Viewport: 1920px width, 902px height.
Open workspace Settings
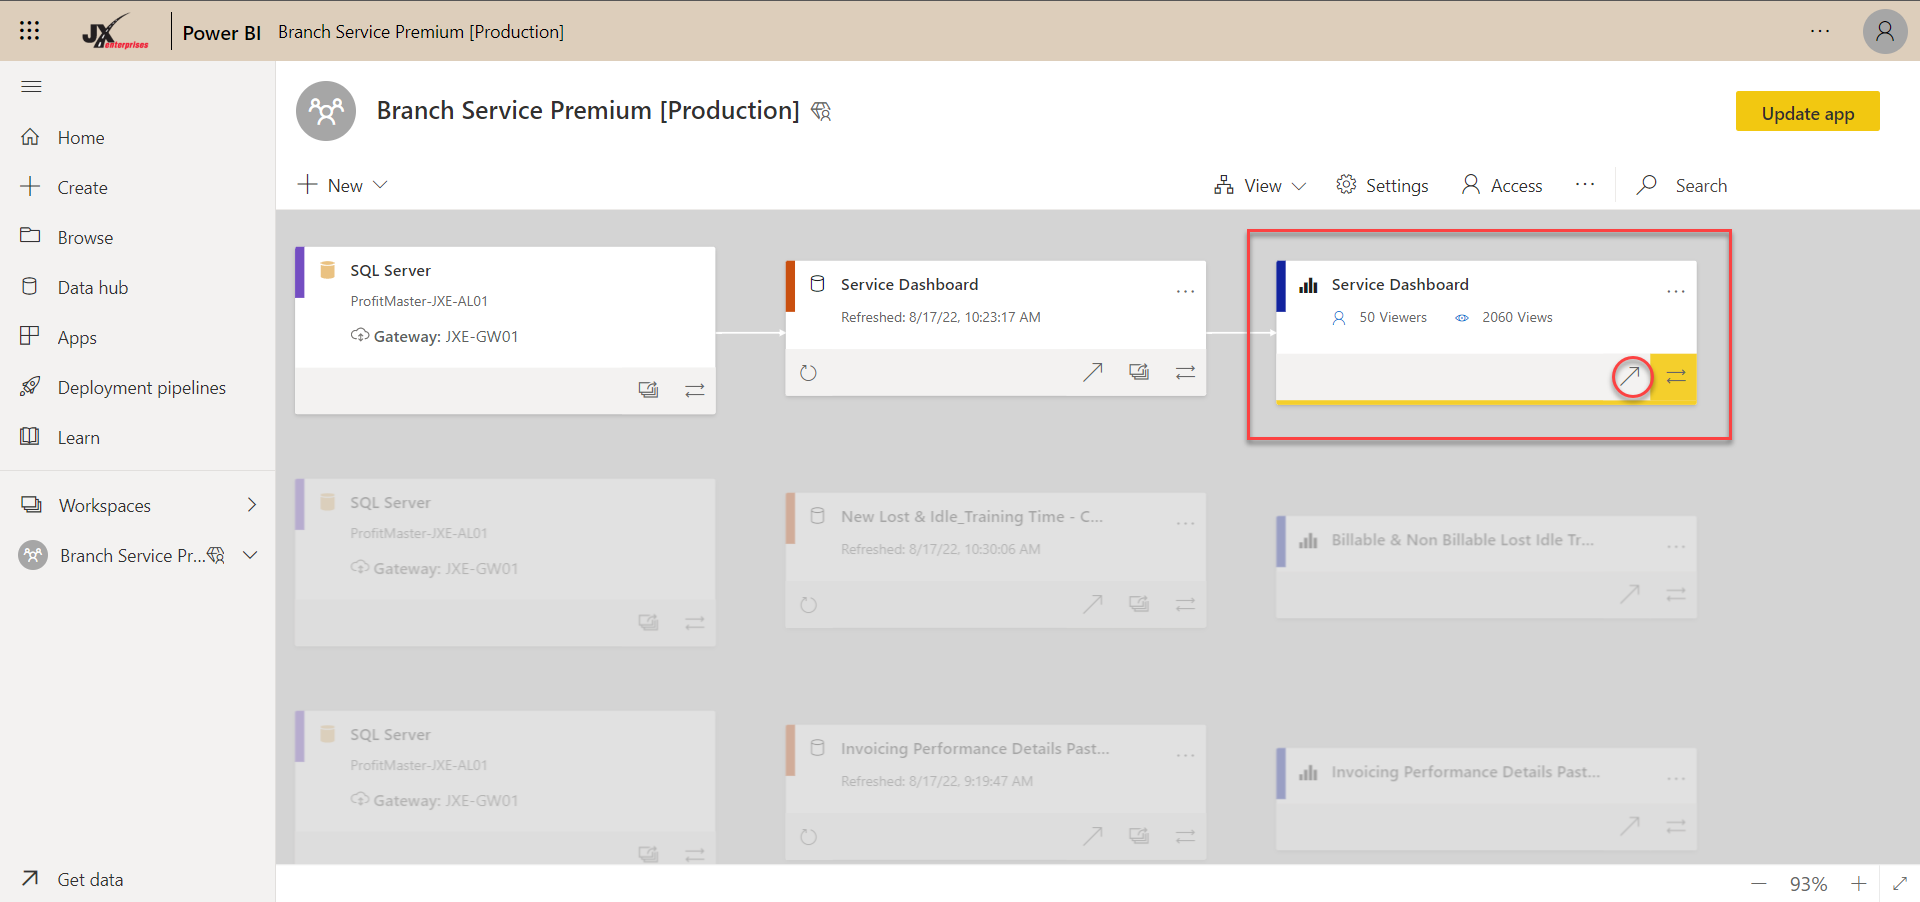(1382, 186)
